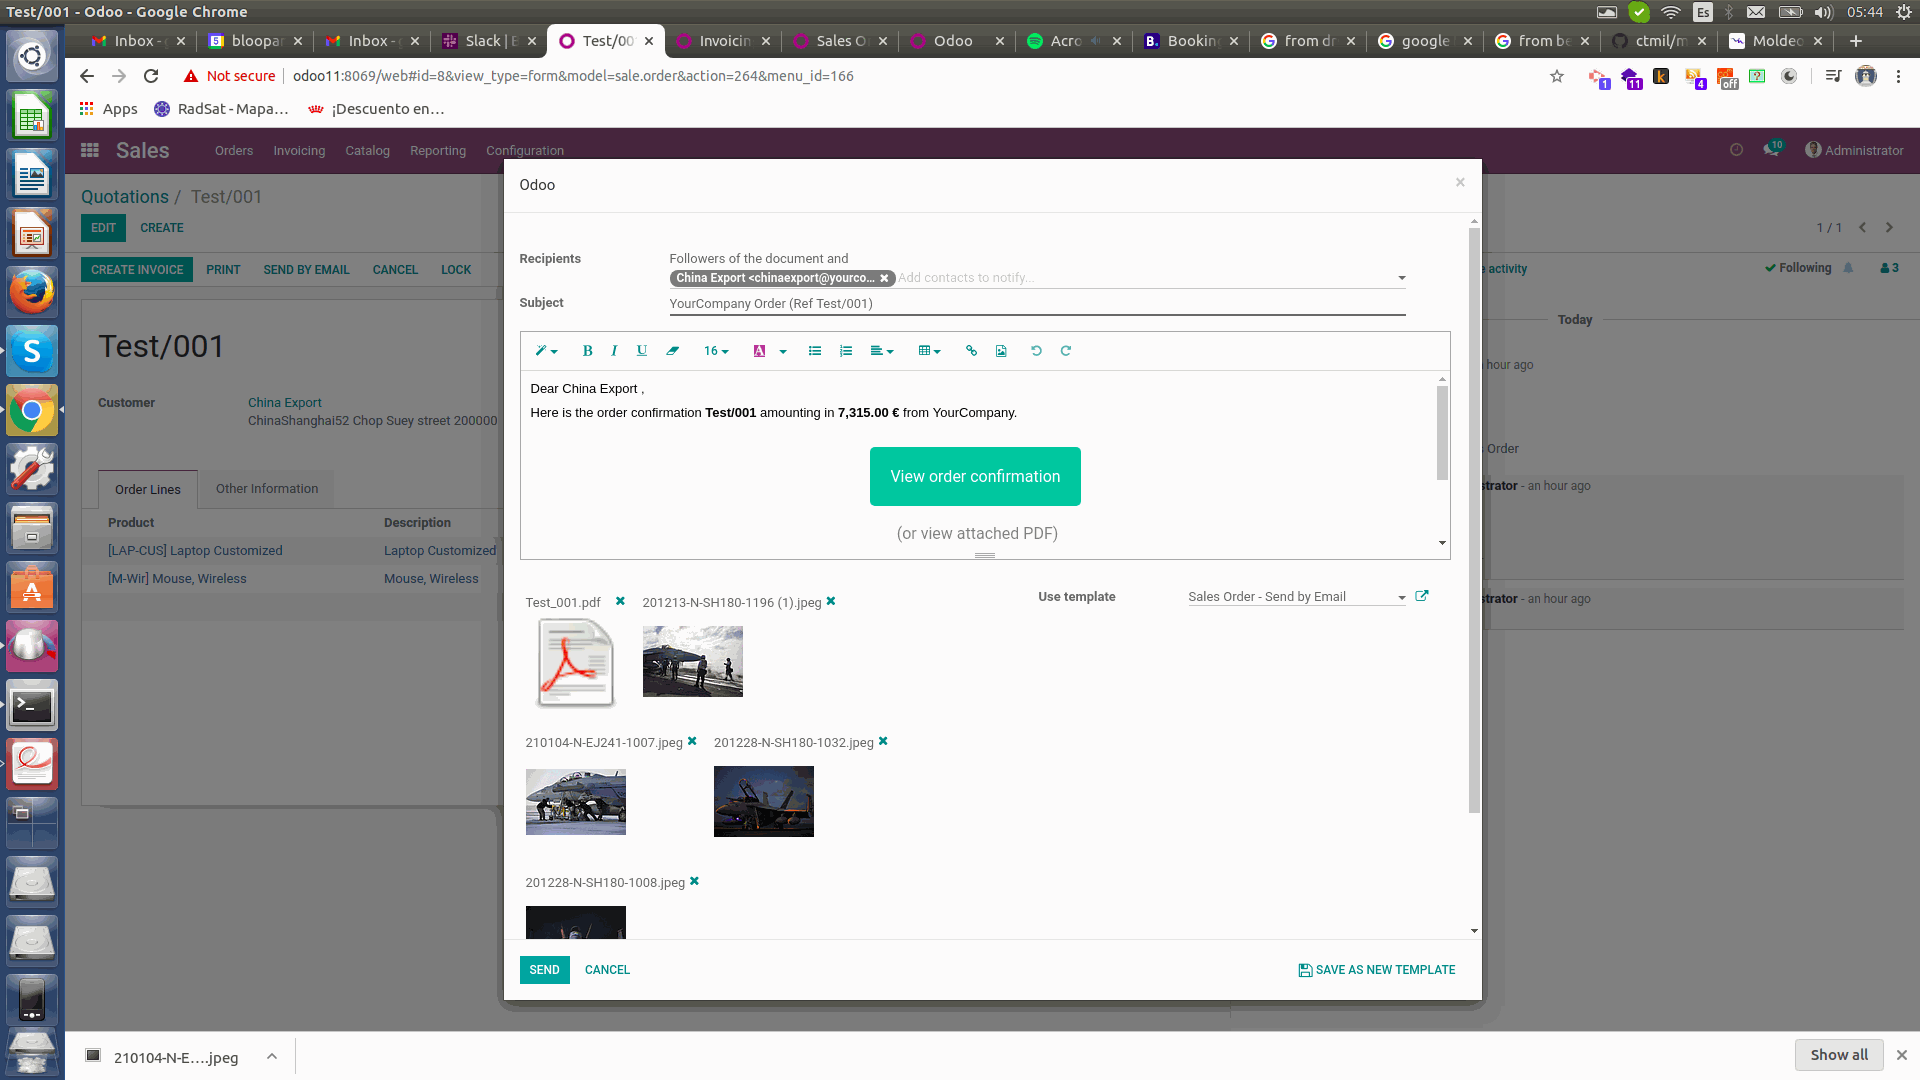Delete 201228-N-SH180-1032.jpeg attachment

[x=883, y=741]
